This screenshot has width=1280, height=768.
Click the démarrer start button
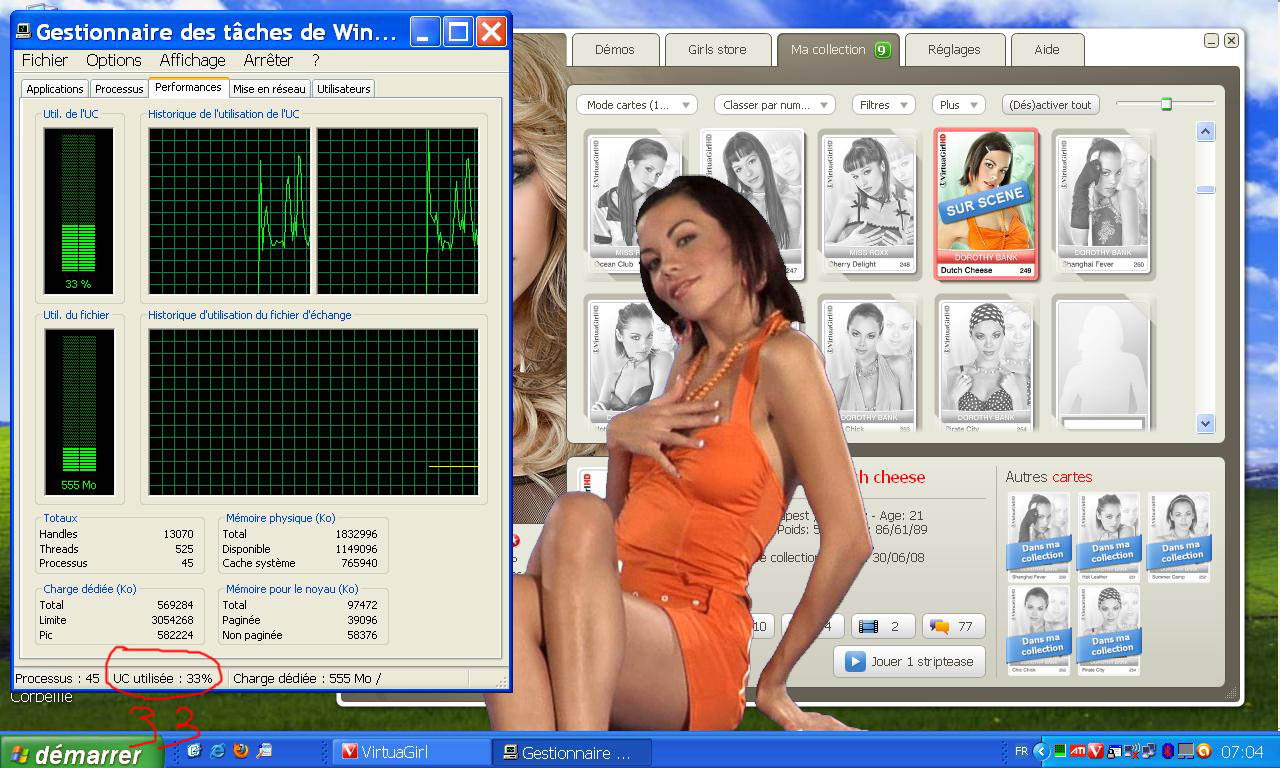[x=78, y=753]
